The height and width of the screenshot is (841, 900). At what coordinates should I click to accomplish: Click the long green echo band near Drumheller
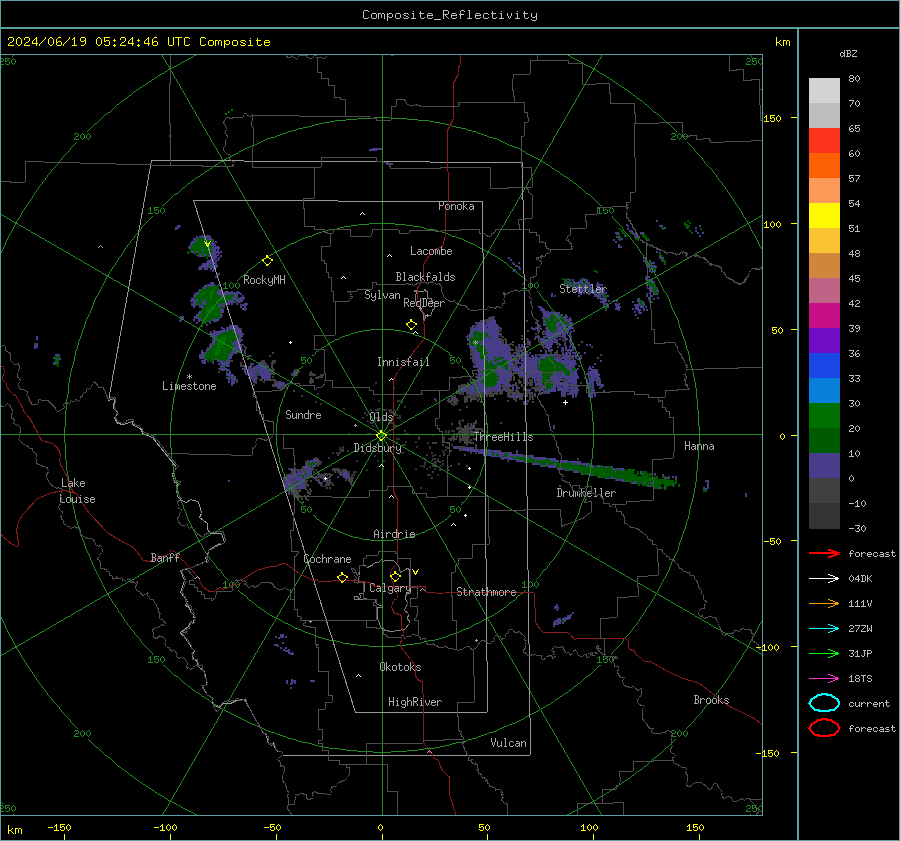(565, 466)
